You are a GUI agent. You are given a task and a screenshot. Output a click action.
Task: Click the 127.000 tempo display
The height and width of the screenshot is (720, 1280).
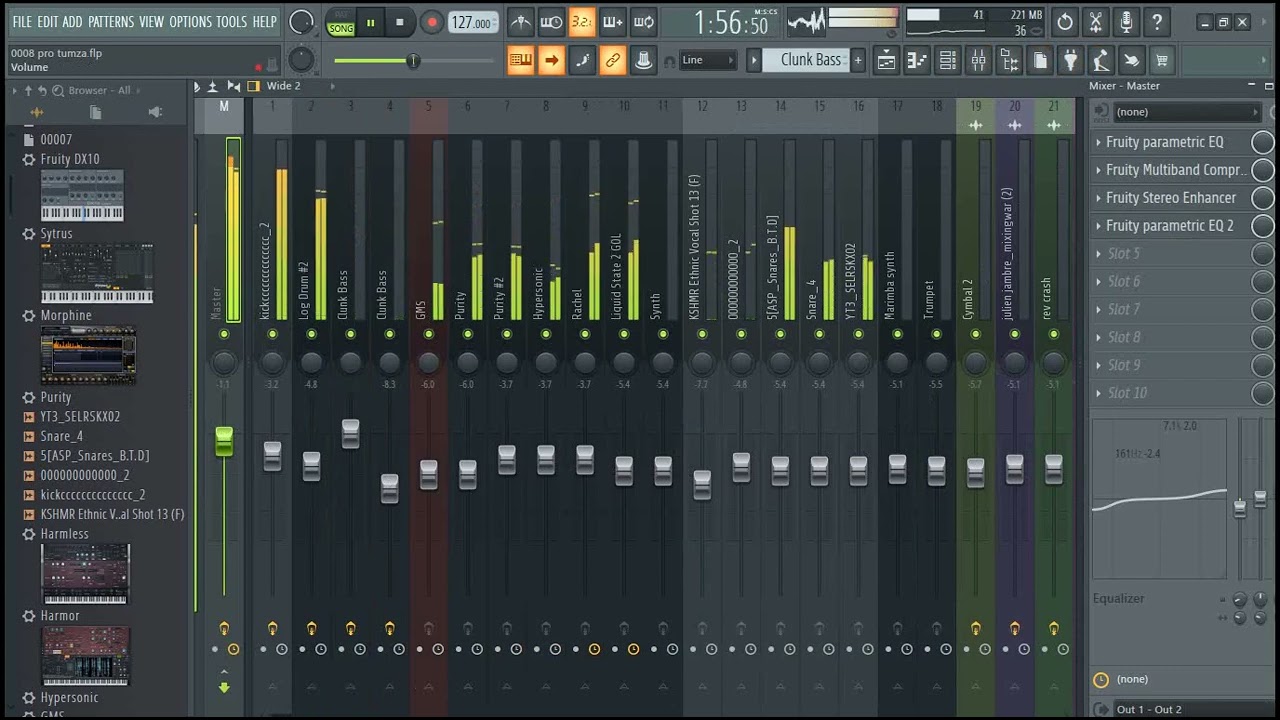(x=472, y=22)
